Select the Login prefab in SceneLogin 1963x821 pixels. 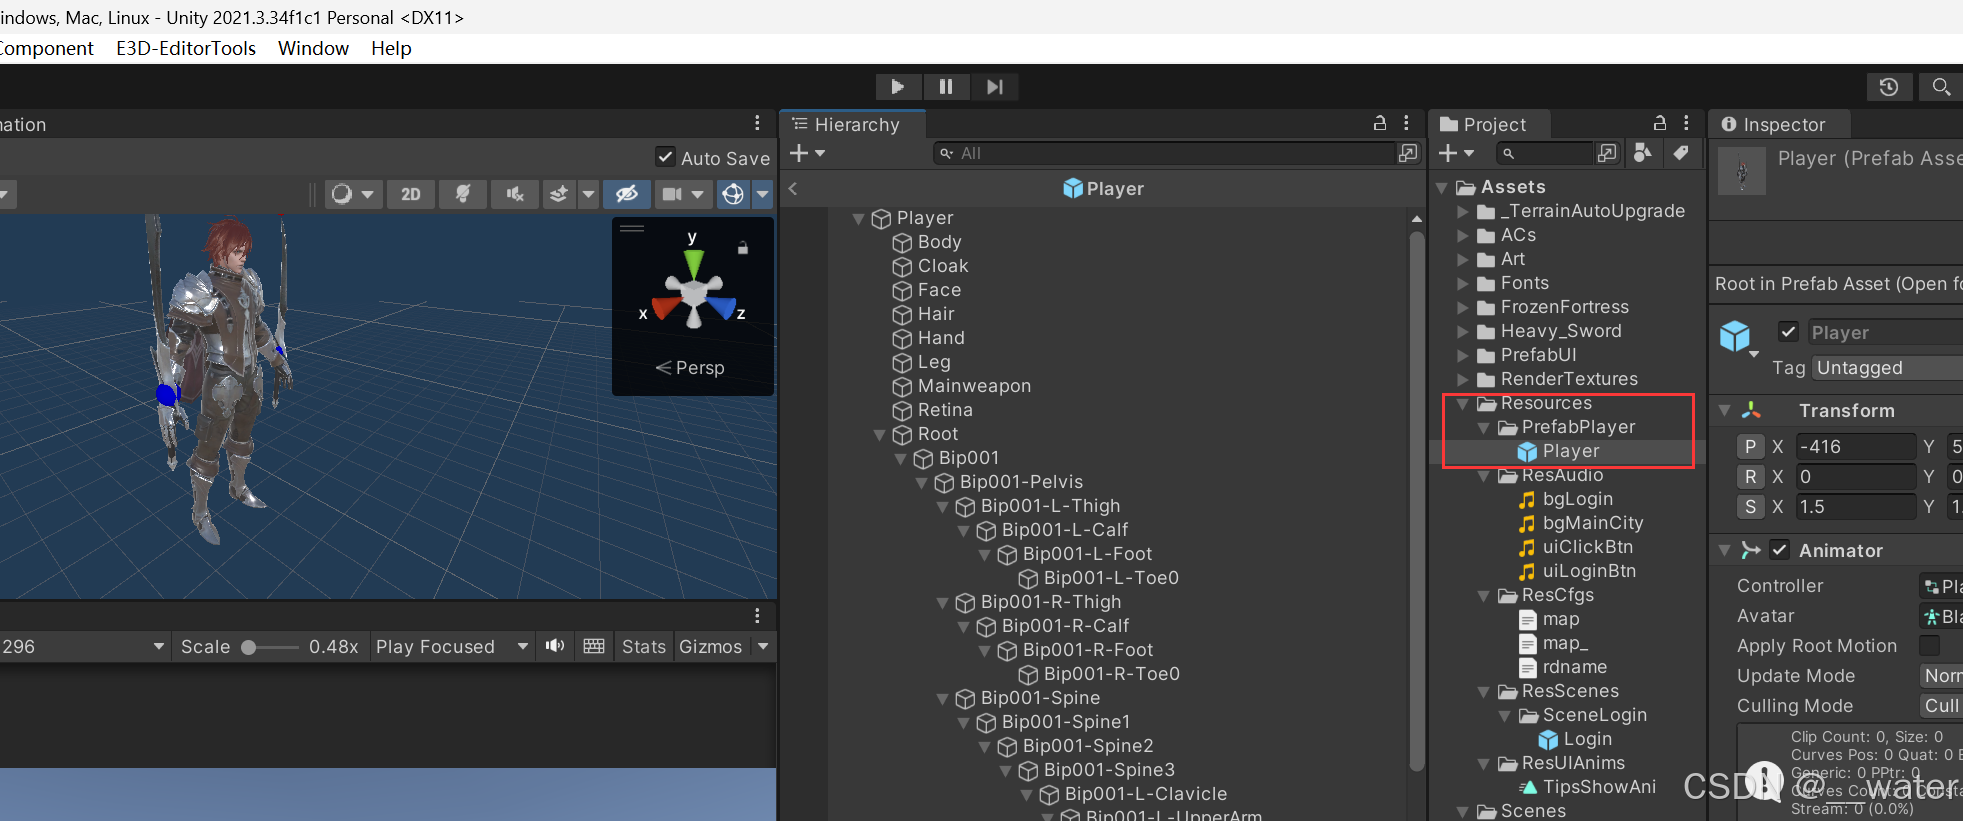(1587, 739)
